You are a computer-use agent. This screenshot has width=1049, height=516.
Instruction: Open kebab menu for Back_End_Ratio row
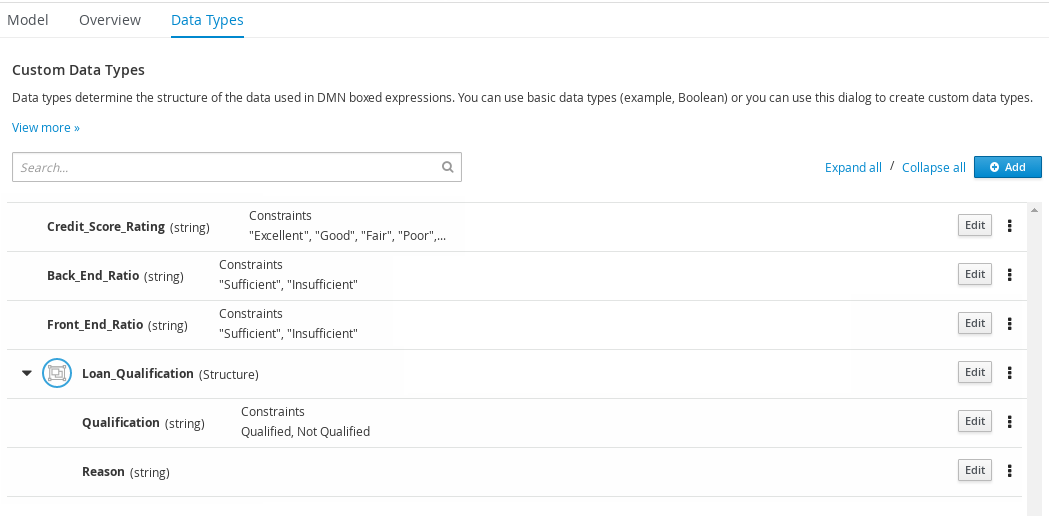point(1010,275)
